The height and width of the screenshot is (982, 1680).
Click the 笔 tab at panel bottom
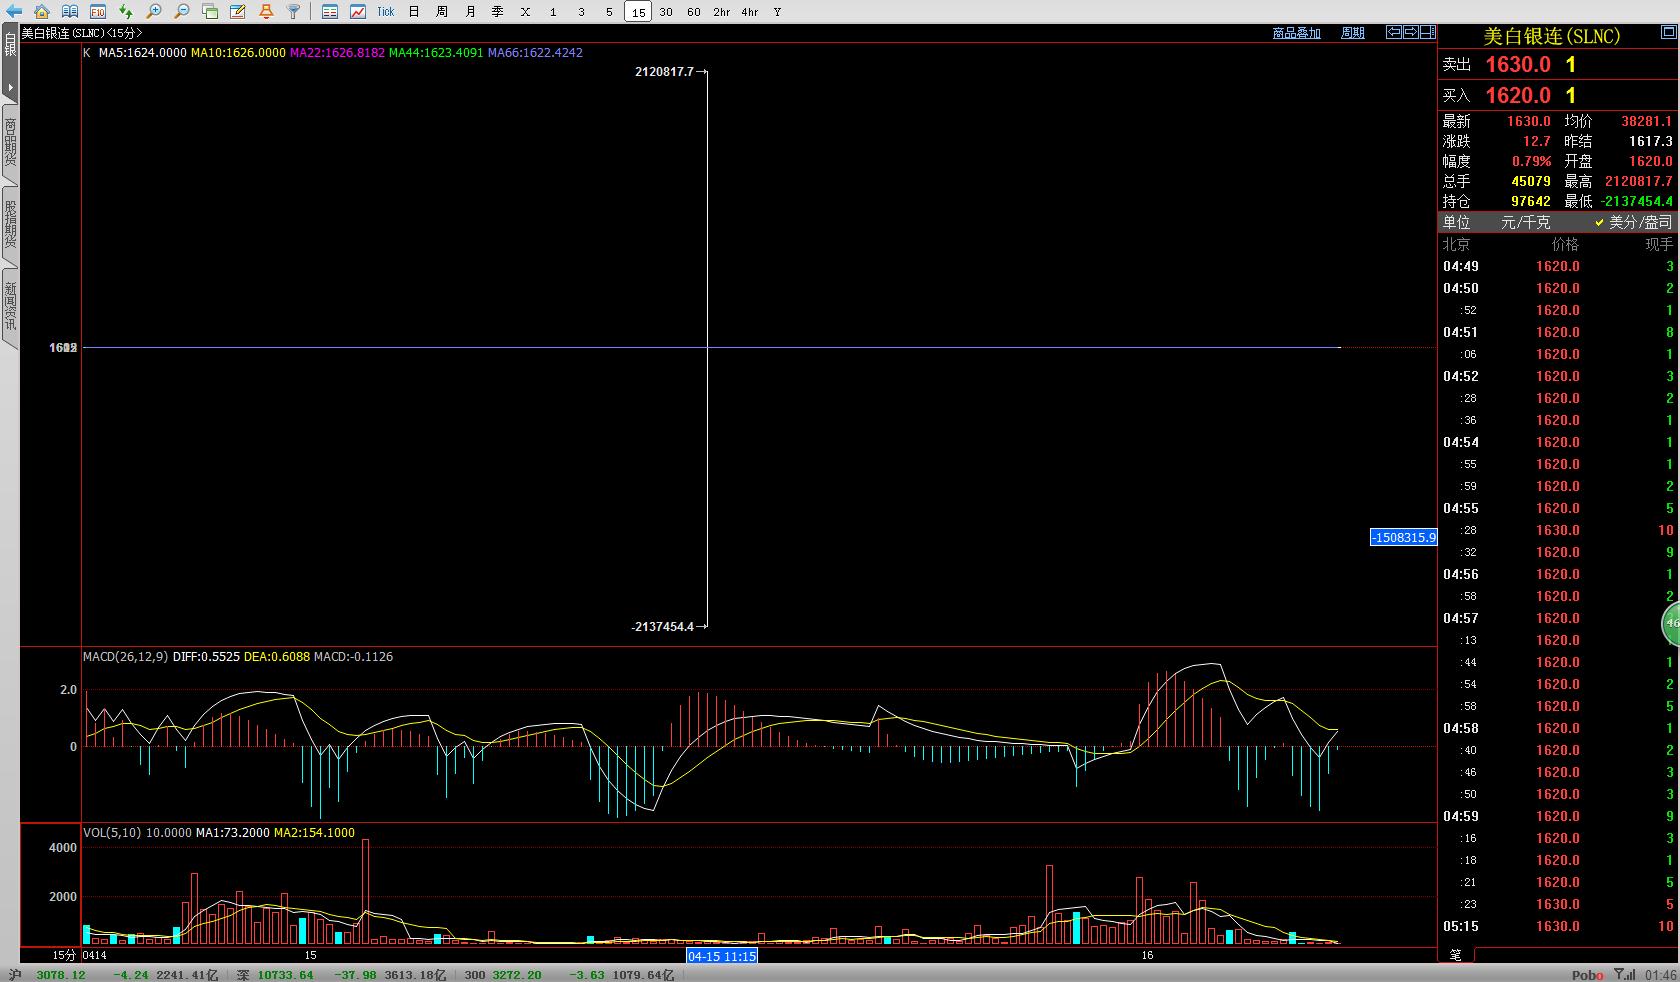pyautogui.click(x=1455, y=955)
